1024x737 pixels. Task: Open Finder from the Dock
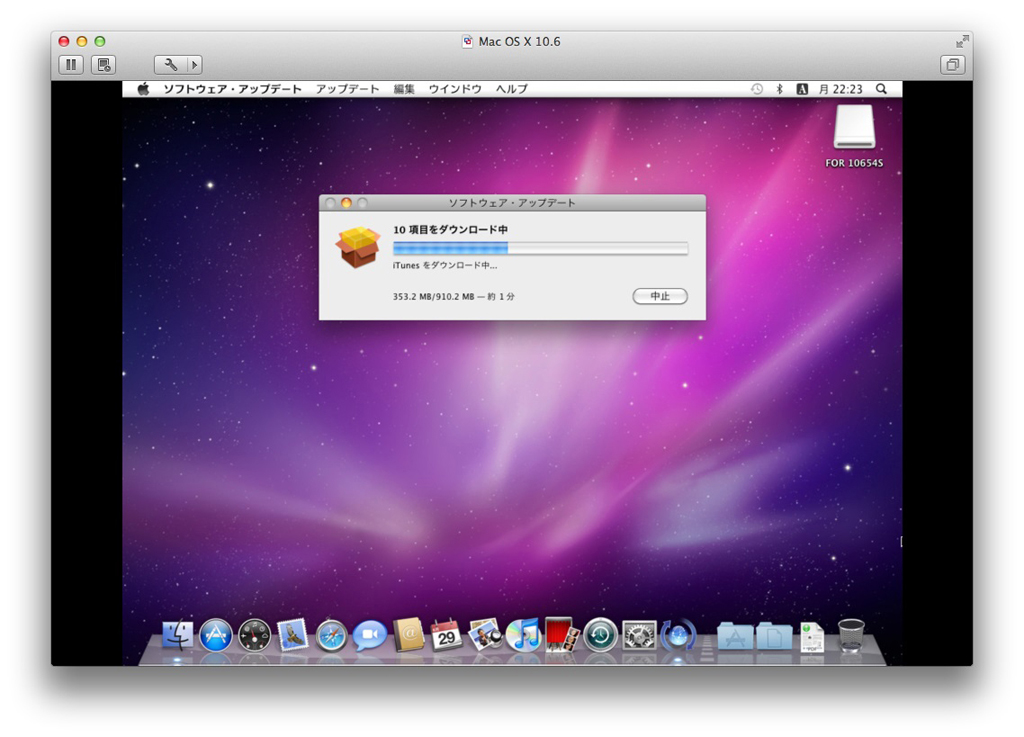[178, 635]
